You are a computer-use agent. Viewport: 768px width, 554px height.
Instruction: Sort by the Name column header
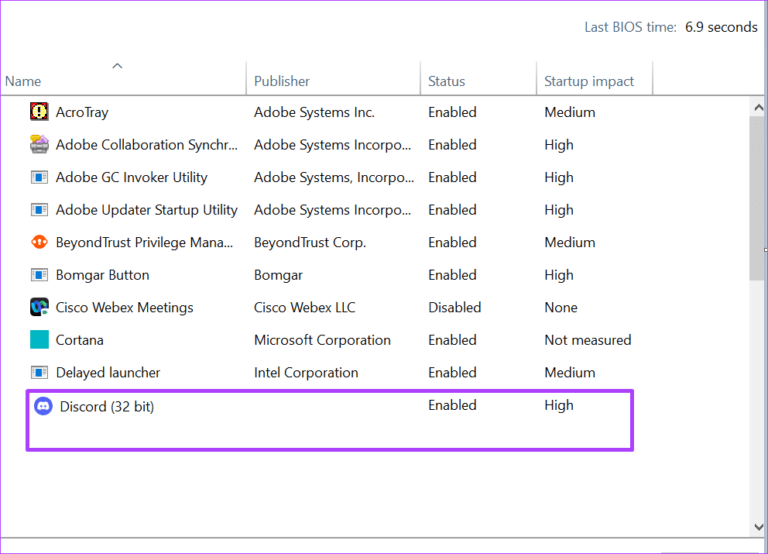click(x=23, y=81)
